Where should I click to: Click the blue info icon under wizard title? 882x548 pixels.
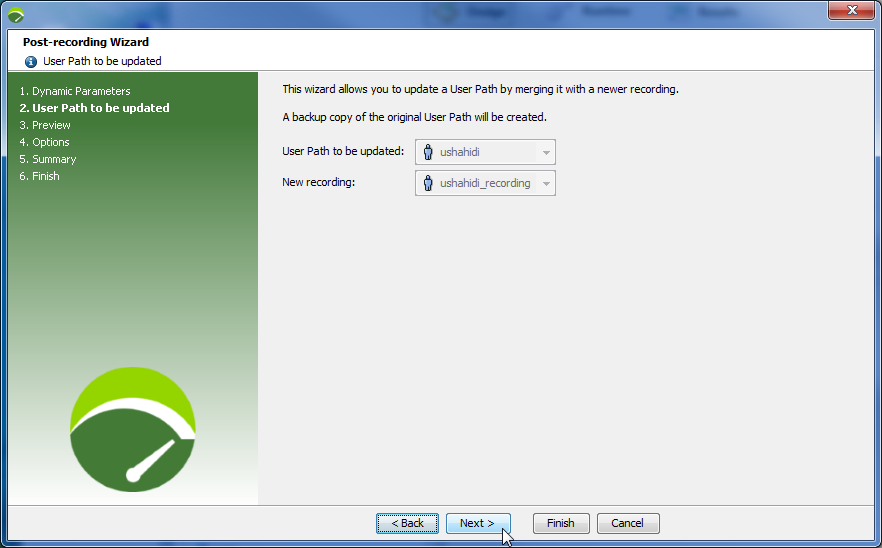click(x=31, y=61)
